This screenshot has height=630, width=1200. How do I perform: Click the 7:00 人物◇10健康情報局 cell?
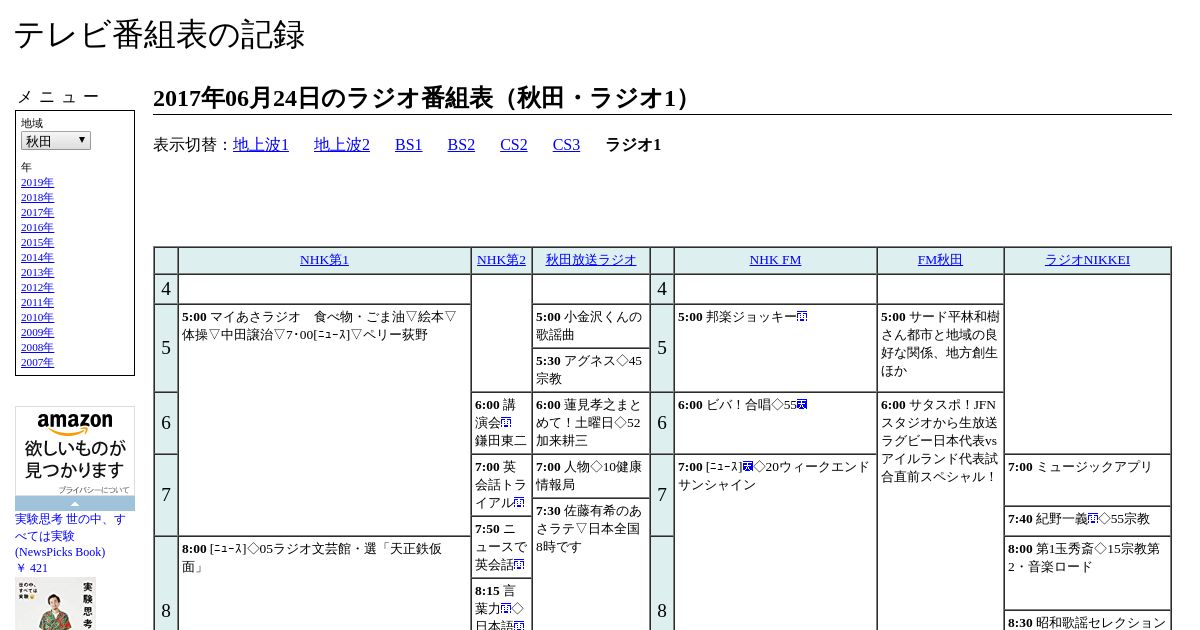point(591,476)
